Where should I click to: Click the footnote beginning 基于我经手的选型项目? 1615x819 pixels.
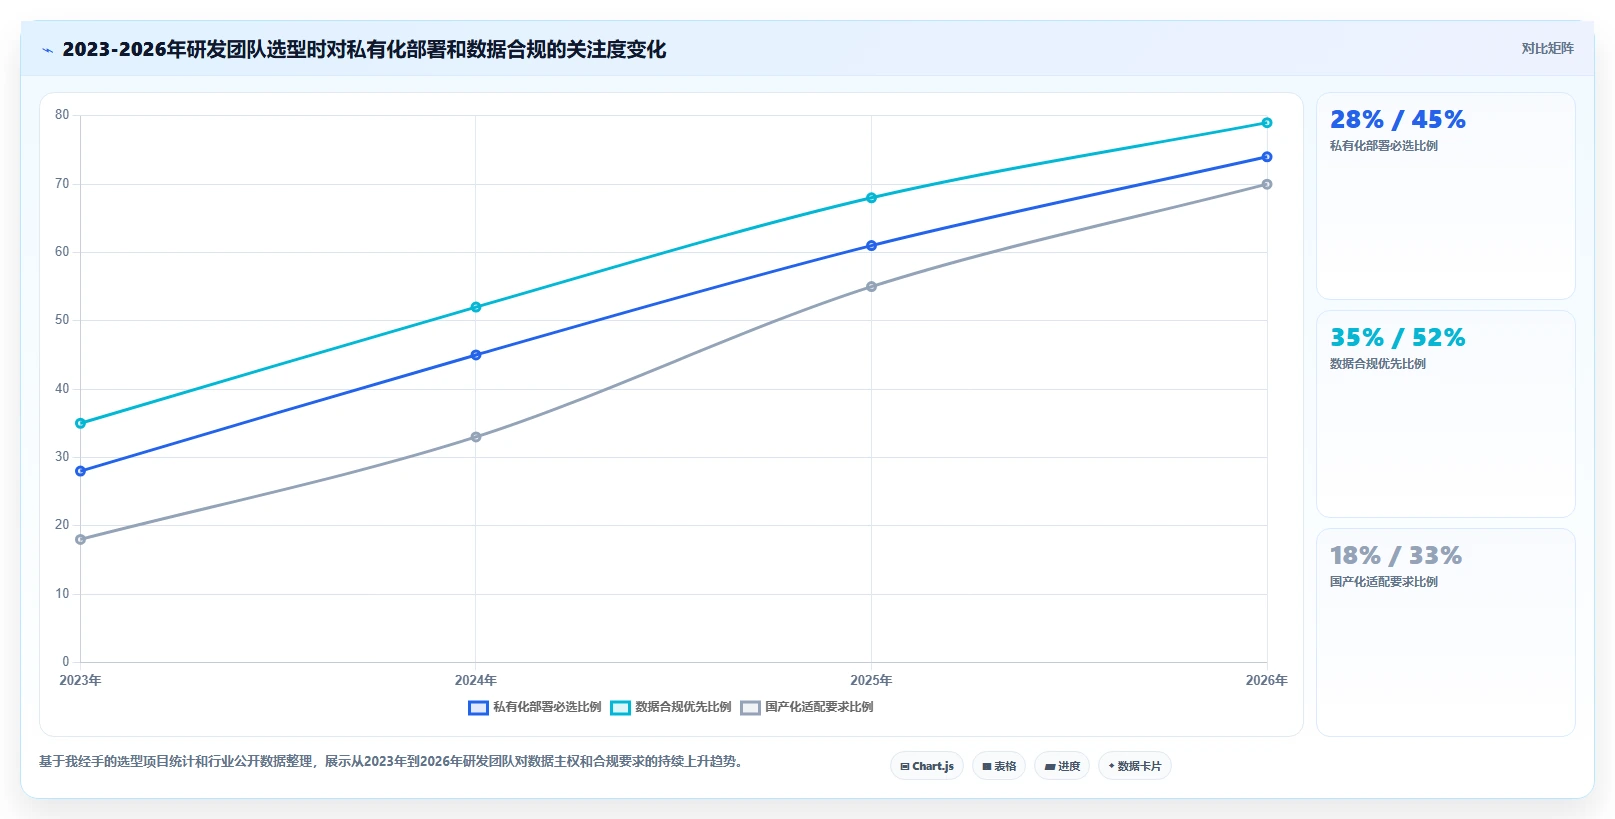tap(393, 761)
